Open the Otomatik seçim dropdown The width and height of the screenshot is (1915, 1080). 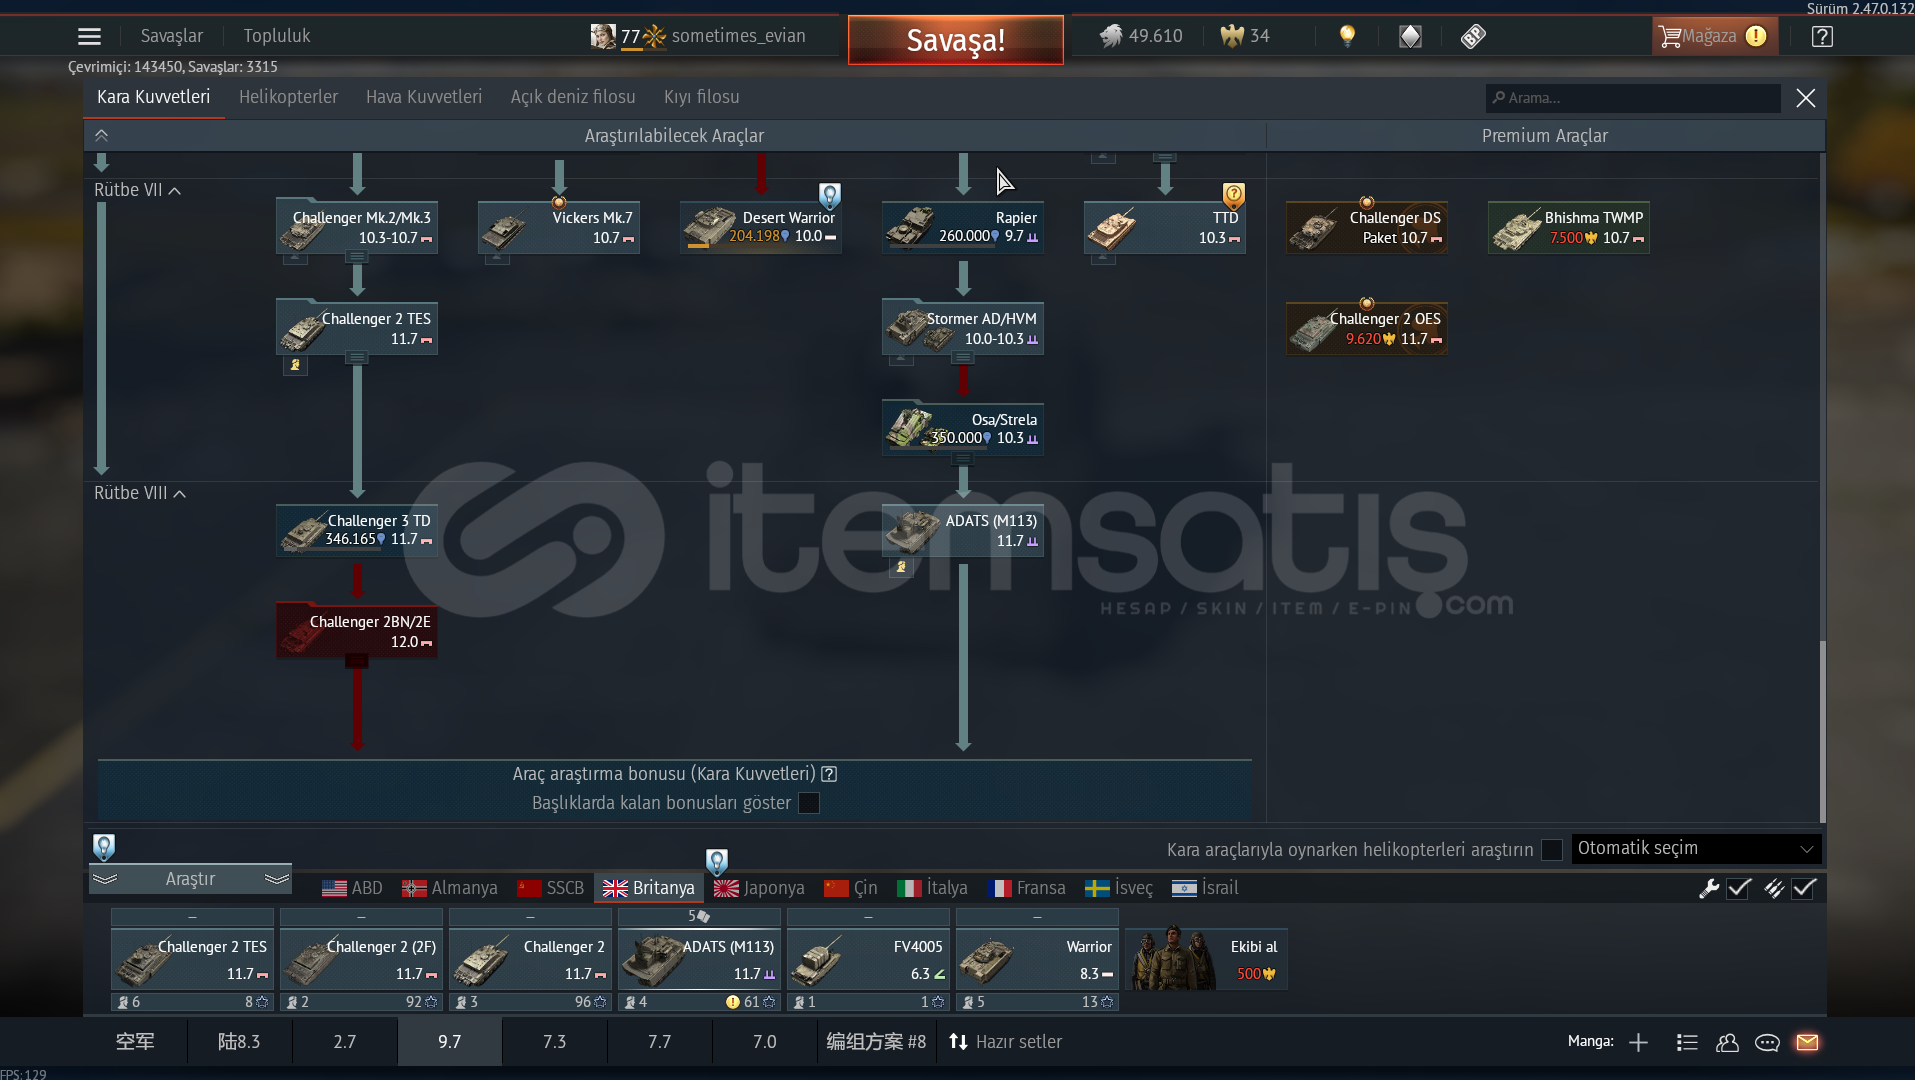[x=1696, y=849]
